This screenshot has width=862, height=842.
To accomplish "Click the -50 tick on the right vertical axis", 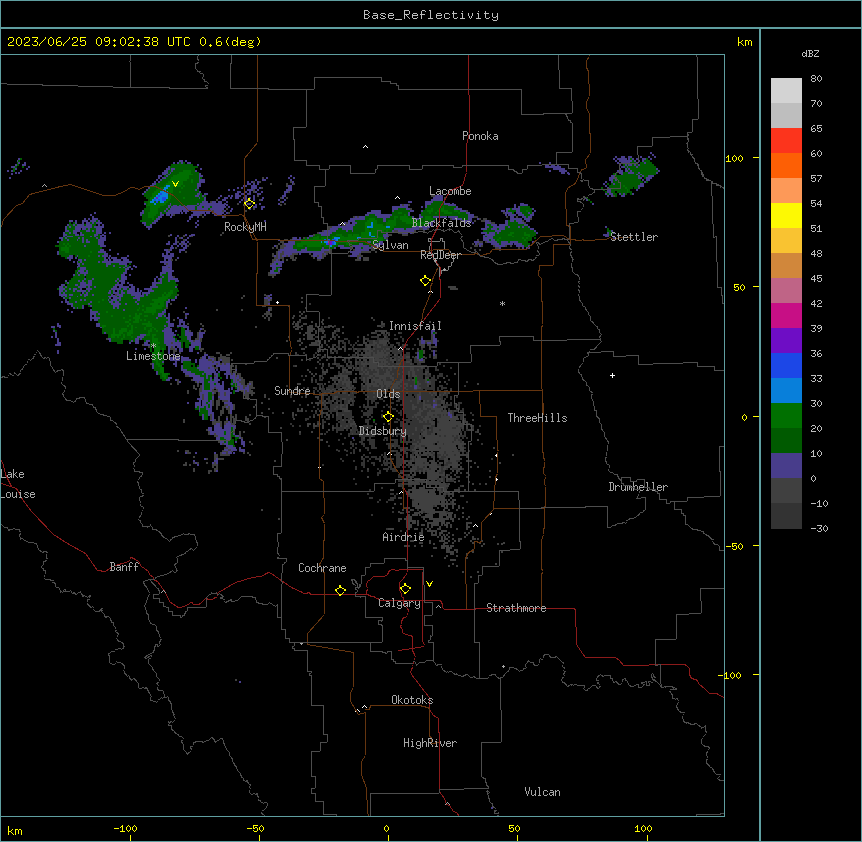I will click(x=734, y=546).
